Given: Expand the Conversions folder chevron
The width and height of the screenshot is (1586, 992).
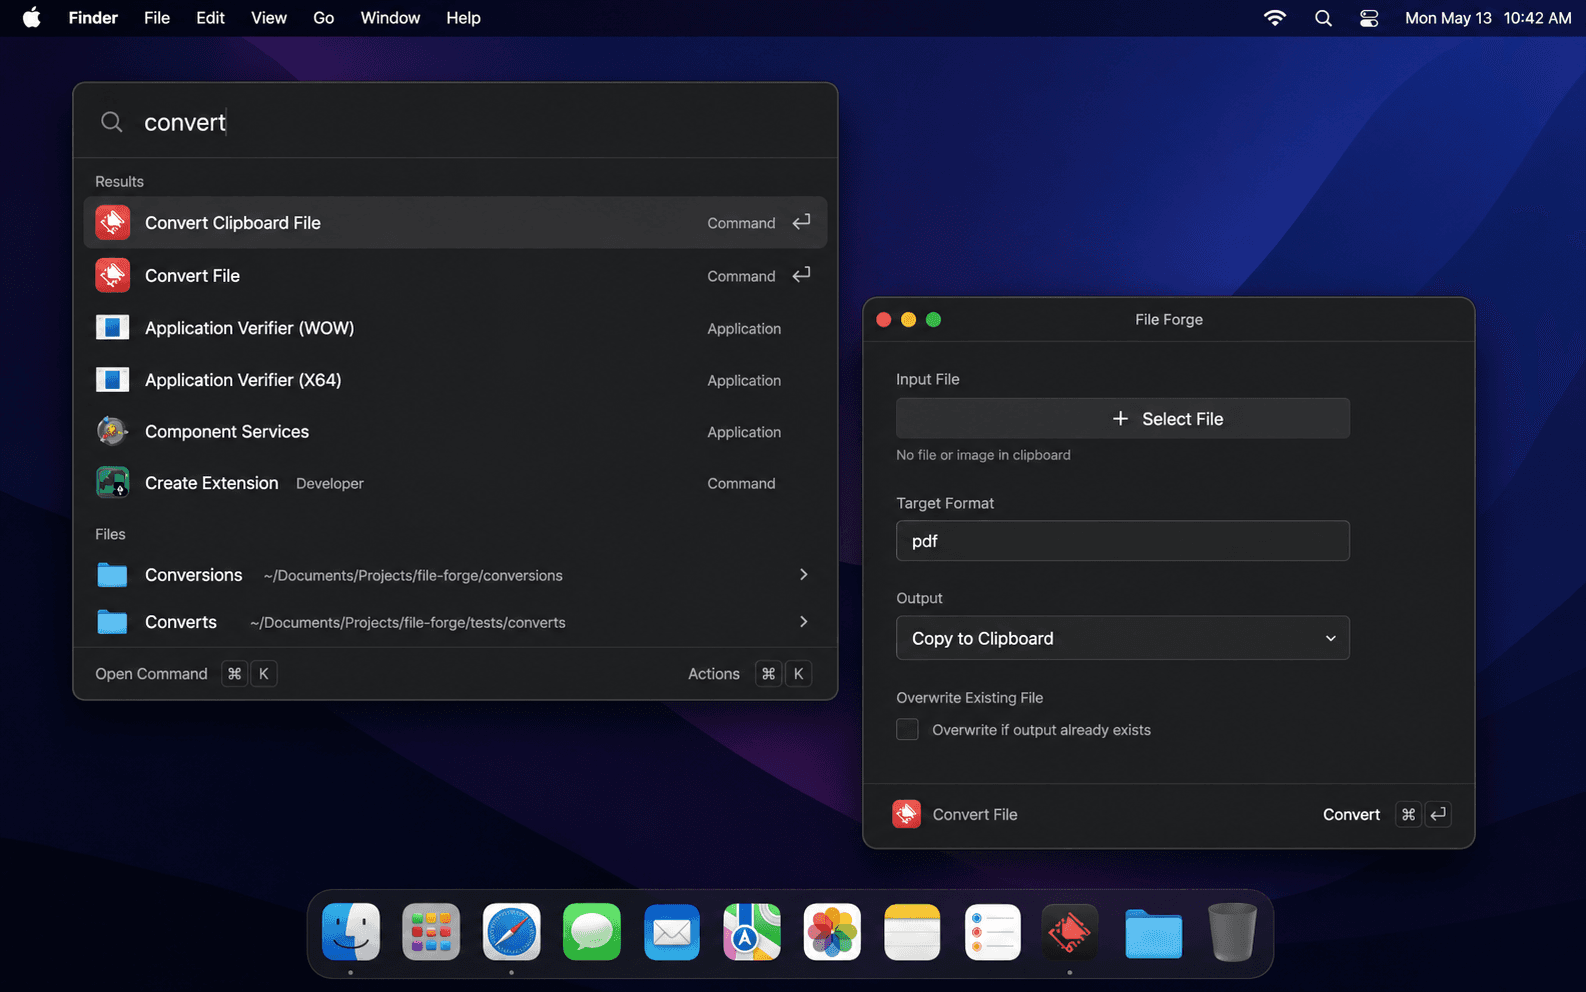Looking at the screenshot, I should click(x=803, y=574).
